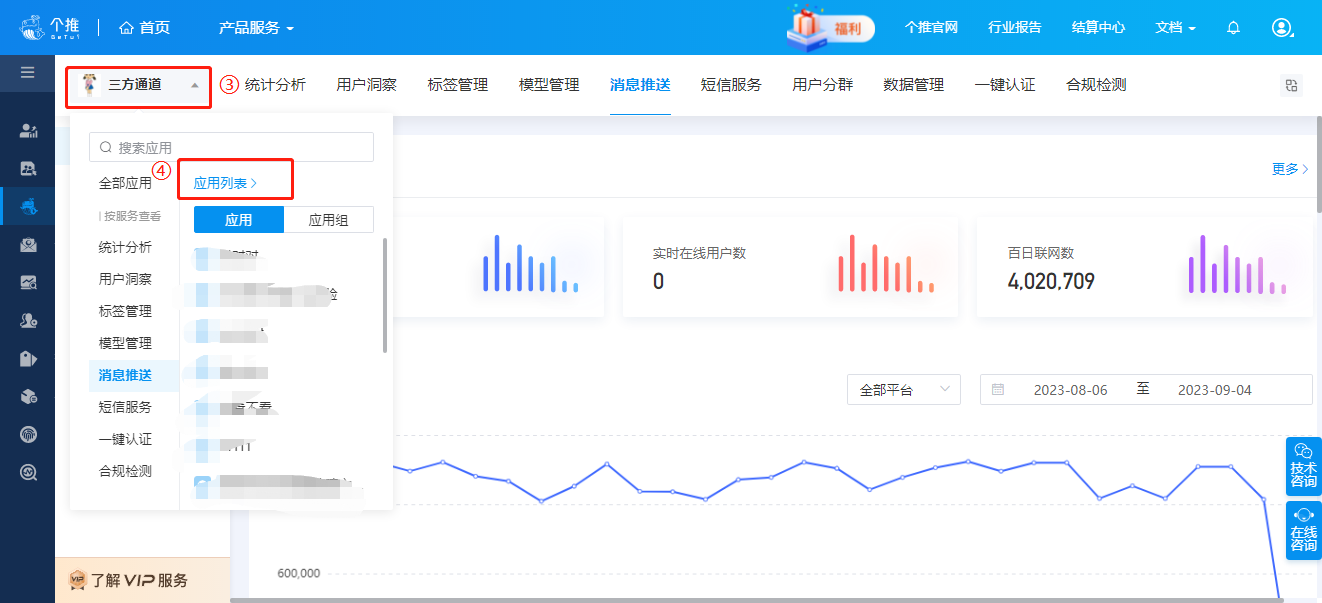Select 全部应用 in dropdown panel
1322x603 pixels.
pyautogui.click(x=125, y=184)
